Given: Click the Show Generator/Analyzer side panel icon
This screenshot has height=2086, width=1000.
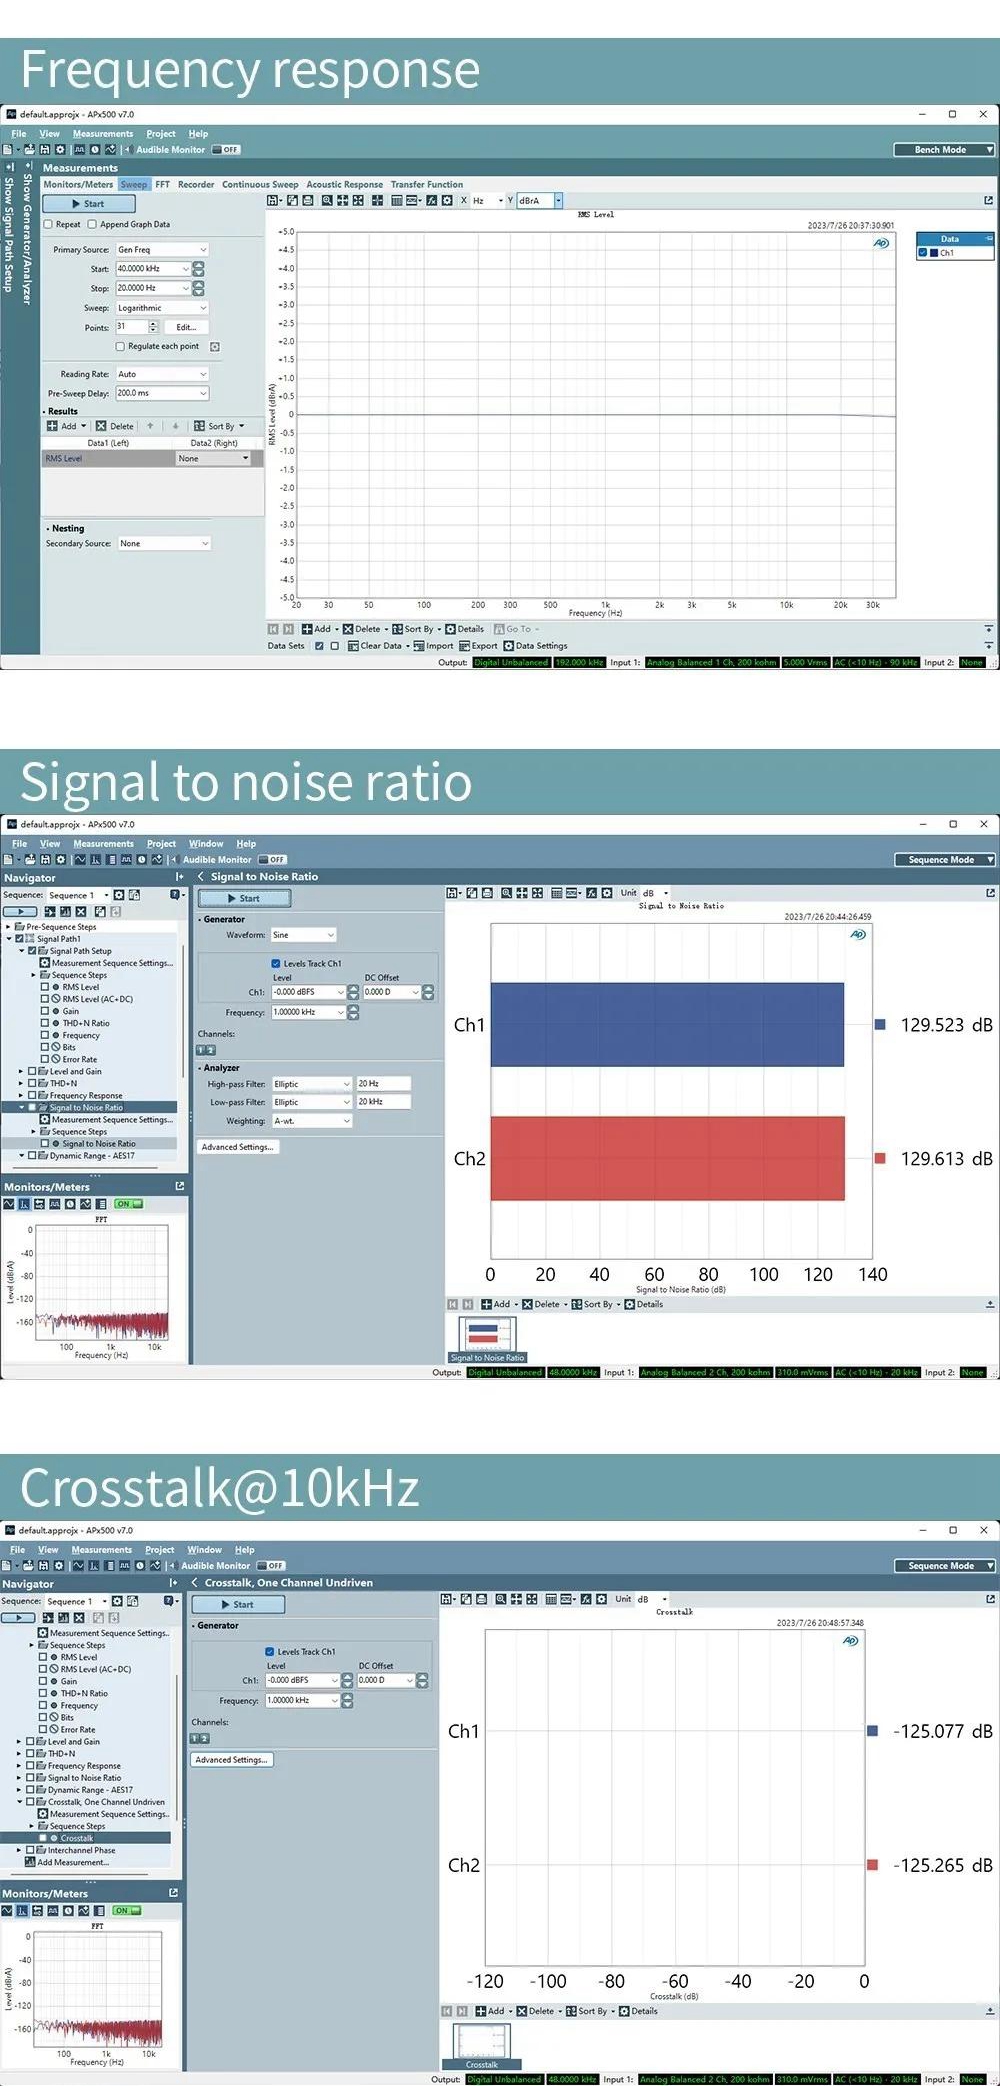Looking at the screenshot, I should [28, 166].
